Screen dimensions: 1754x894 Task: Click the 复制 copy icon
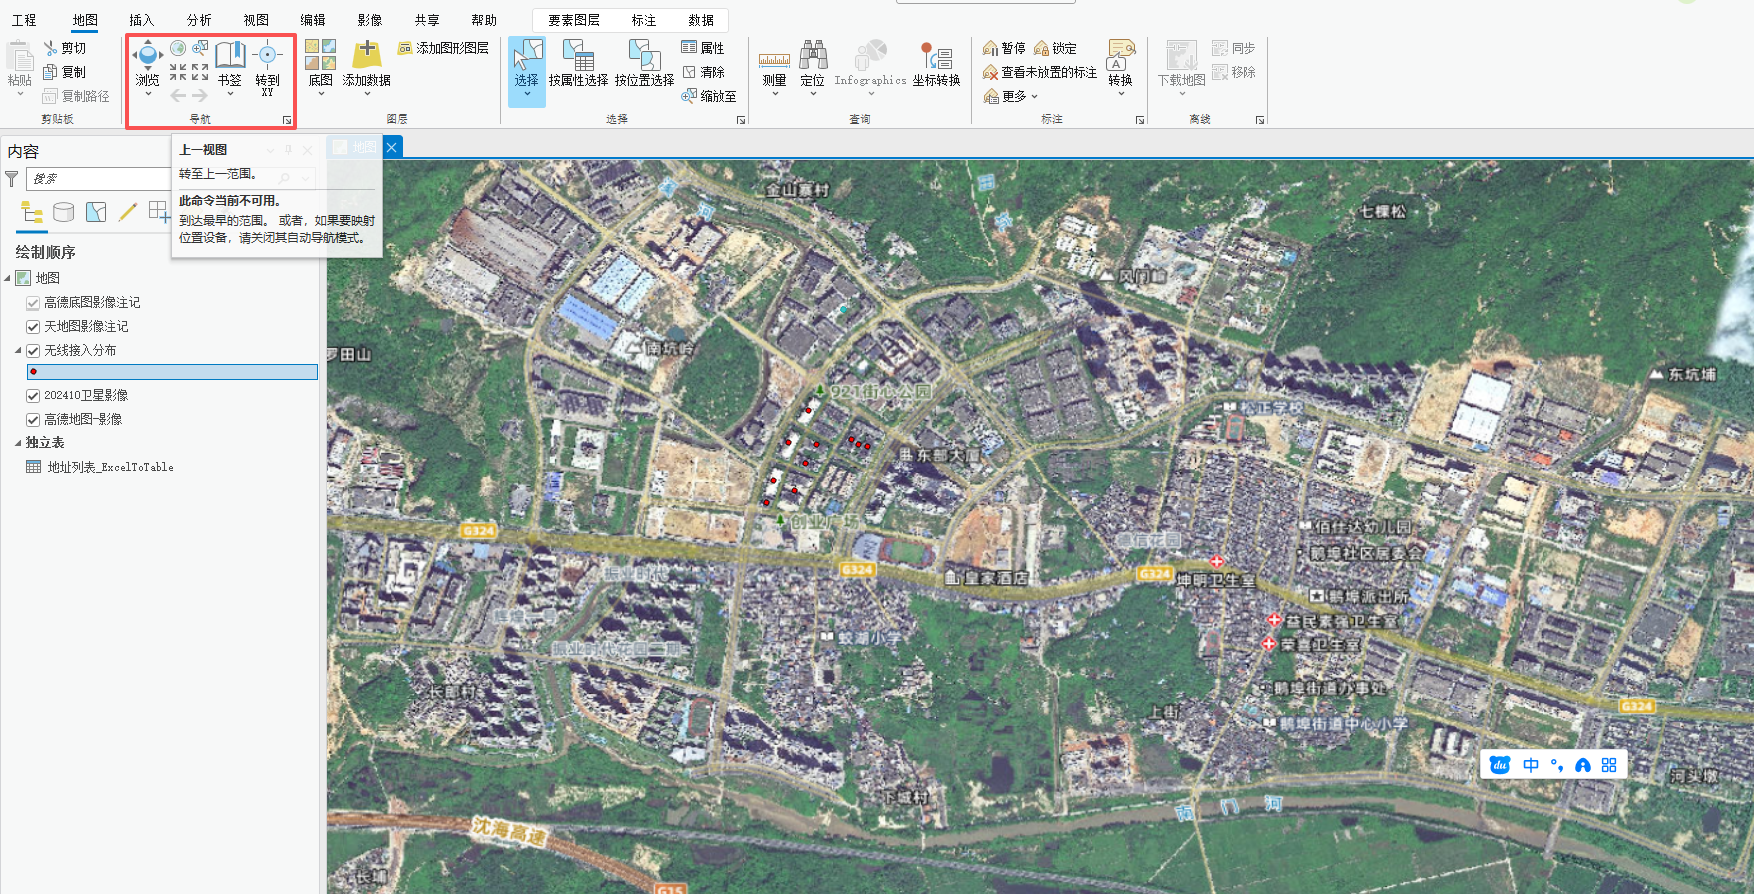click(51, 72)
